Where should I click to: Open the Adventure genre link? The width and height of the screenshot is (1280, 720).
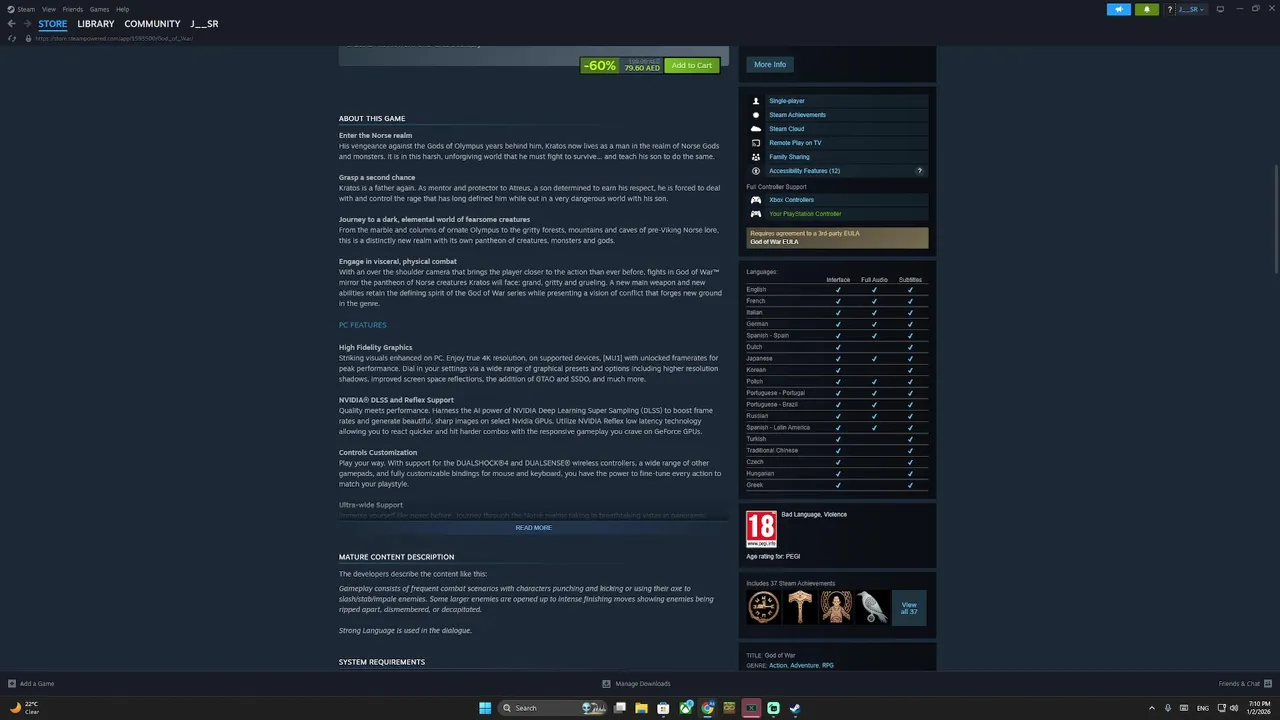[x=804, y=665]
